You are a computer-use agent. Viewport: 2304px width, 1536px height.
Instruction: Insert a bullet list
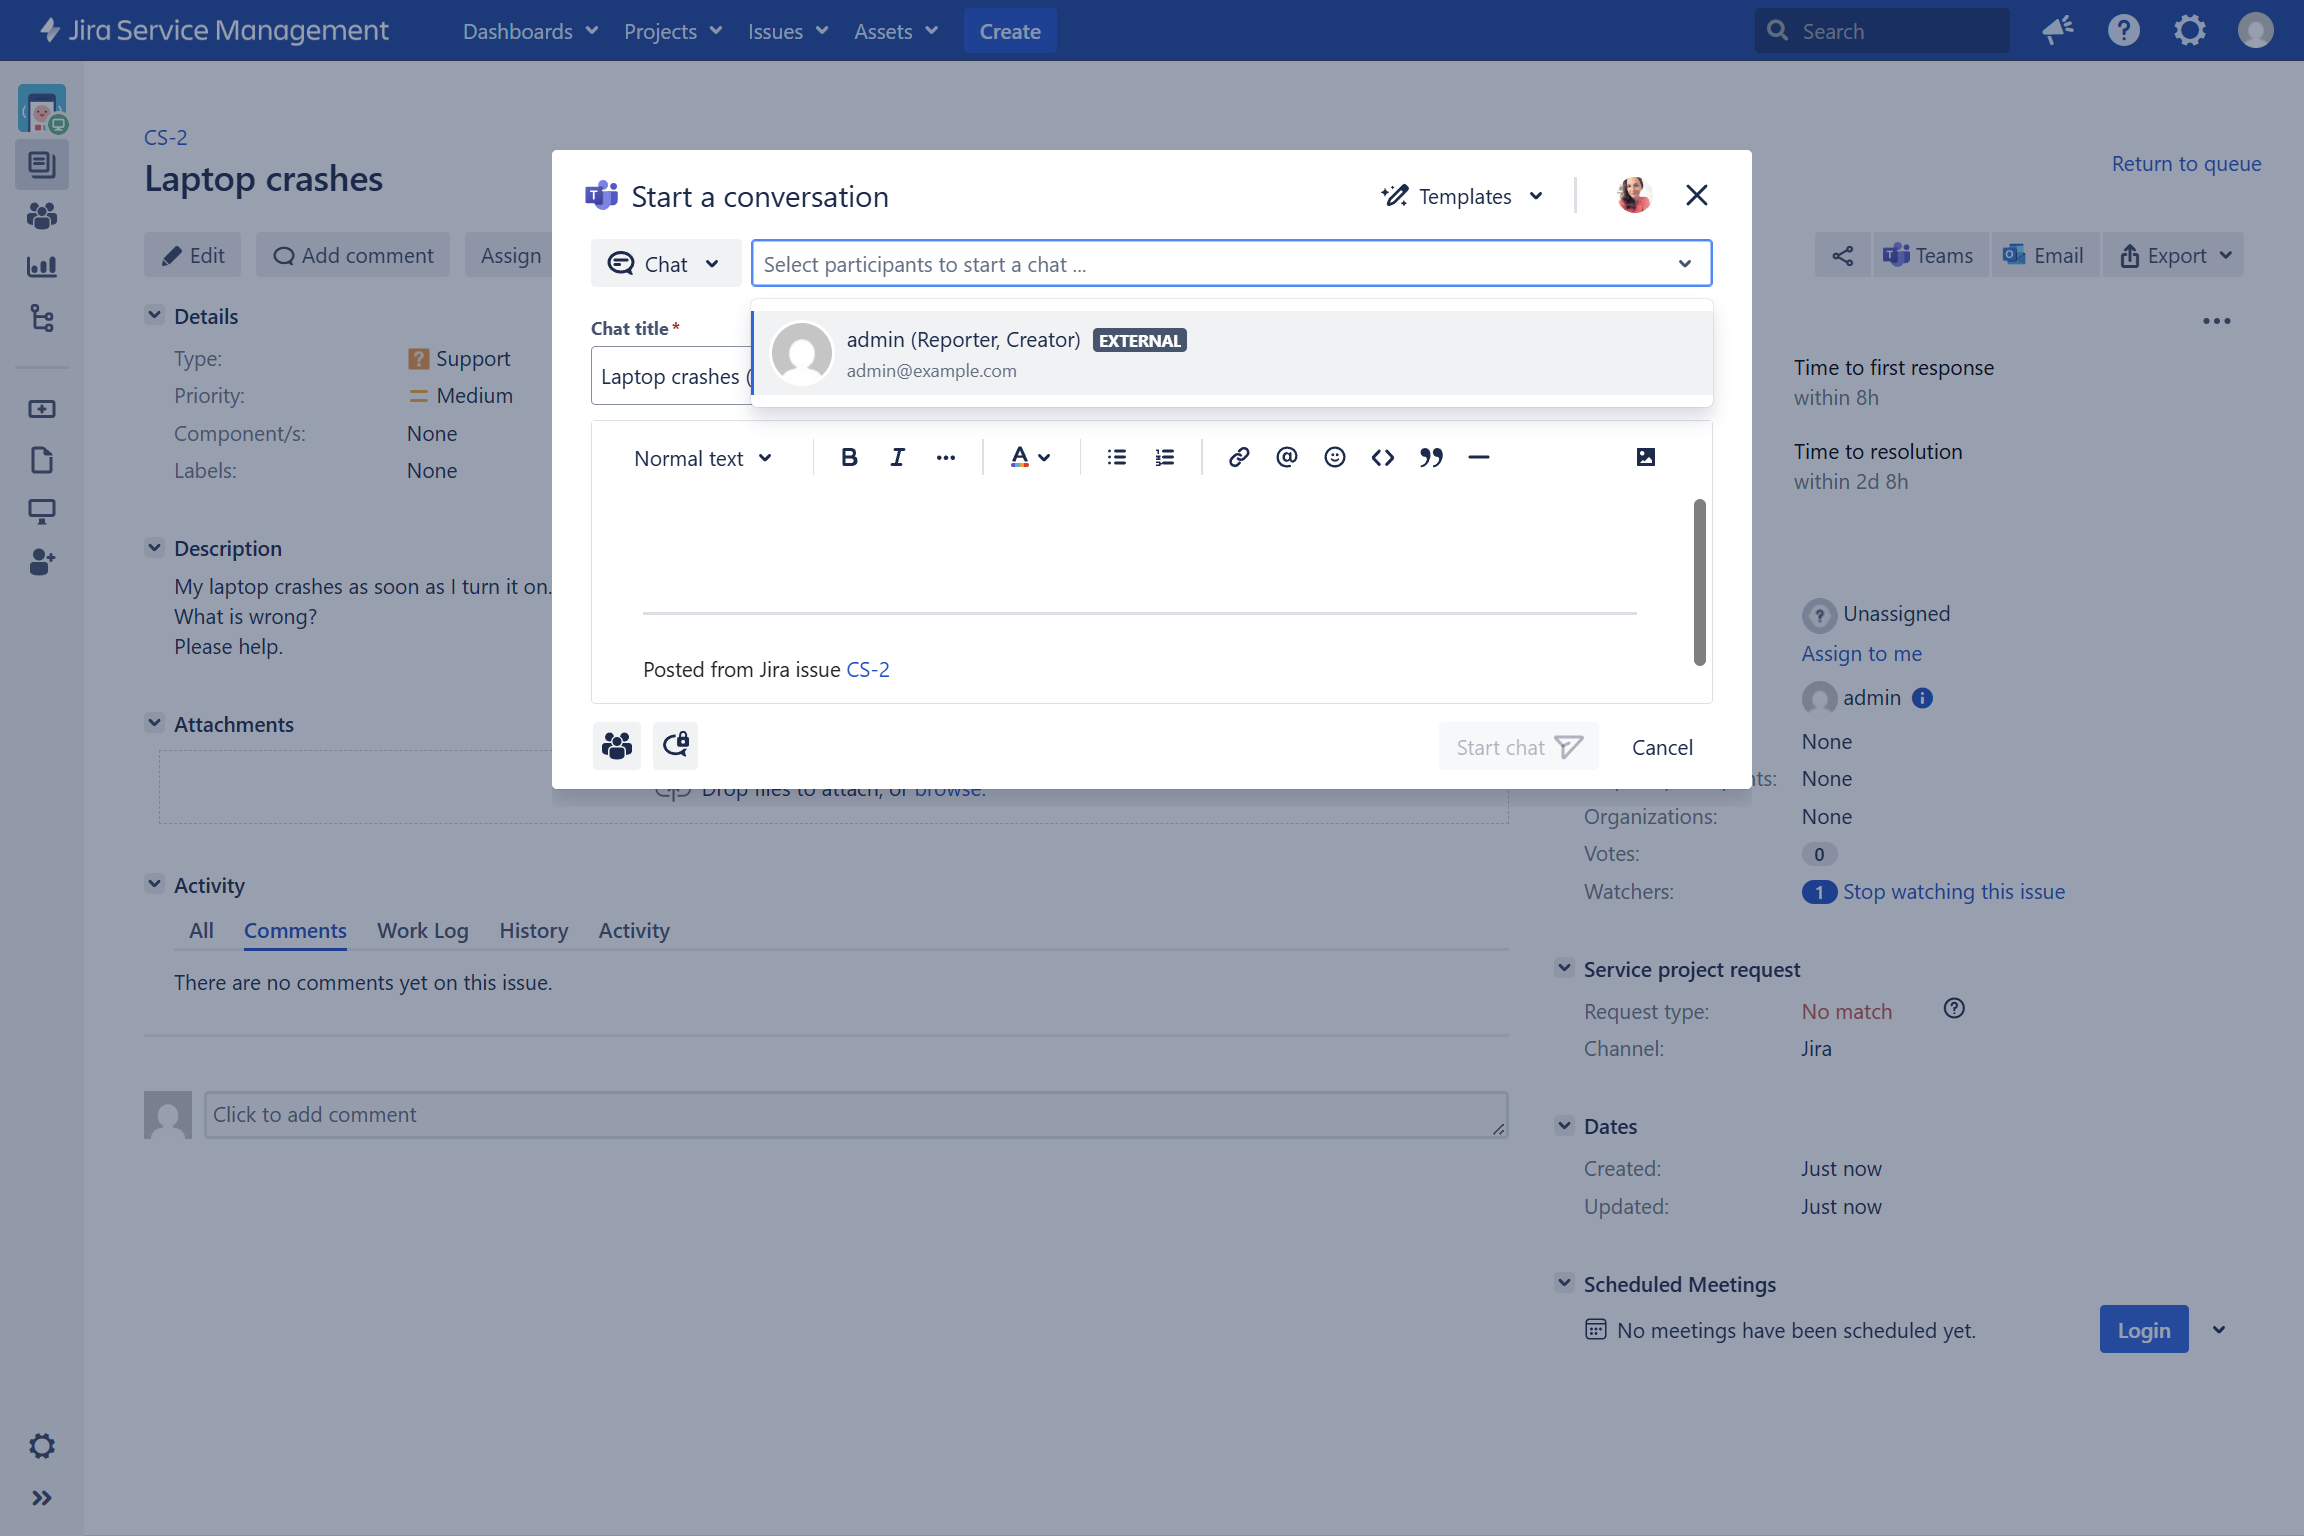(x=1117, y=457)
